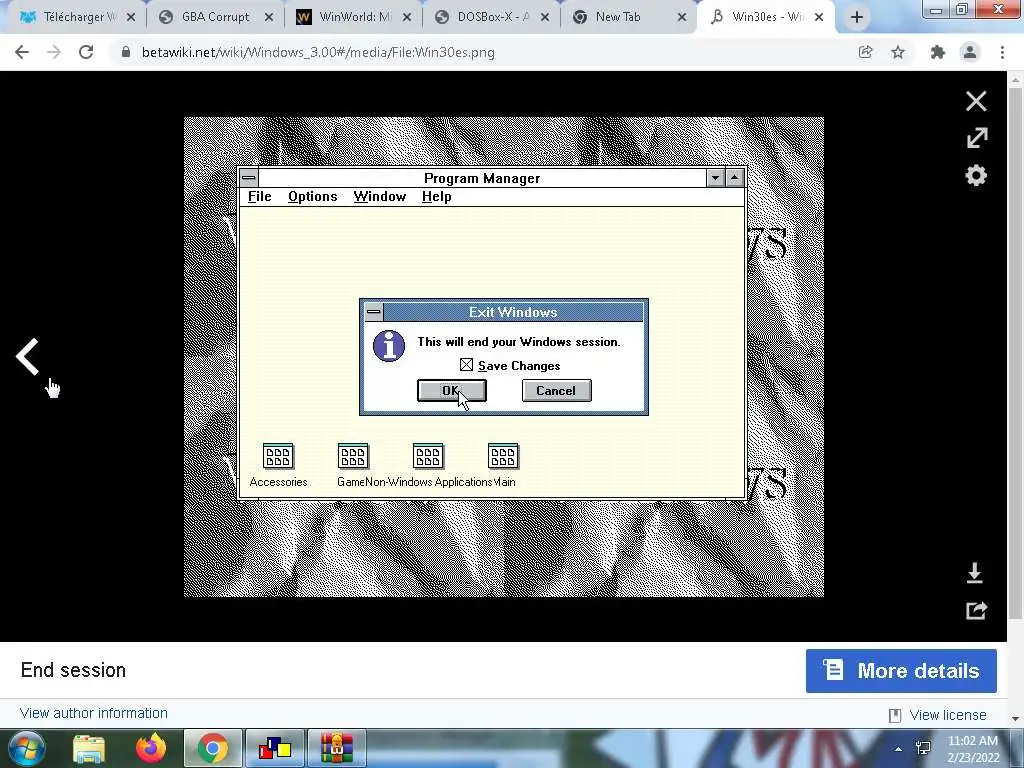Close the WinWorld tab
The width and height of the screenshot is (1024, 768).
tap(407, 18)
